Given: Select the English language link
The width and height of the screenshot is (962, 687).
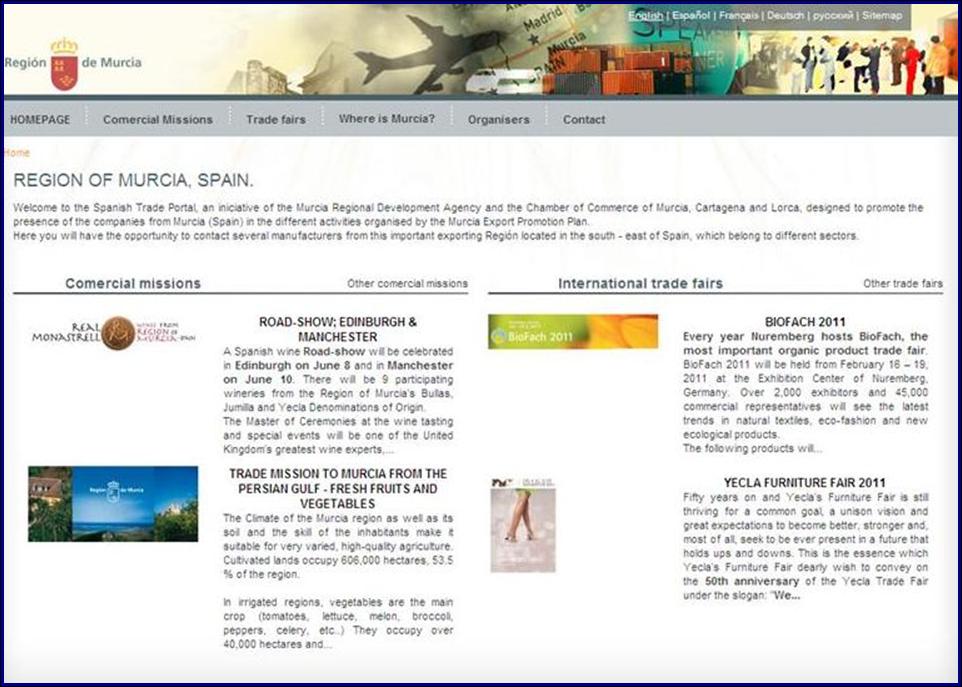Looking at the screenshot, I should pyautogui.click(x=645, y=16).
